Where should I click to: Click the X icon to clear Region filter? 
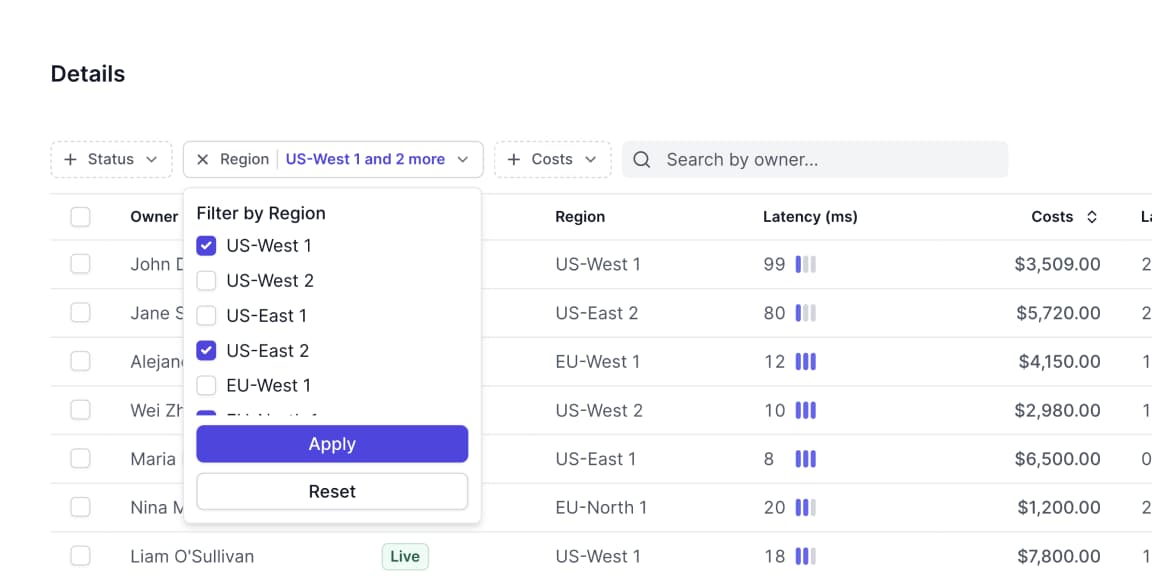[x=202, y=160]
